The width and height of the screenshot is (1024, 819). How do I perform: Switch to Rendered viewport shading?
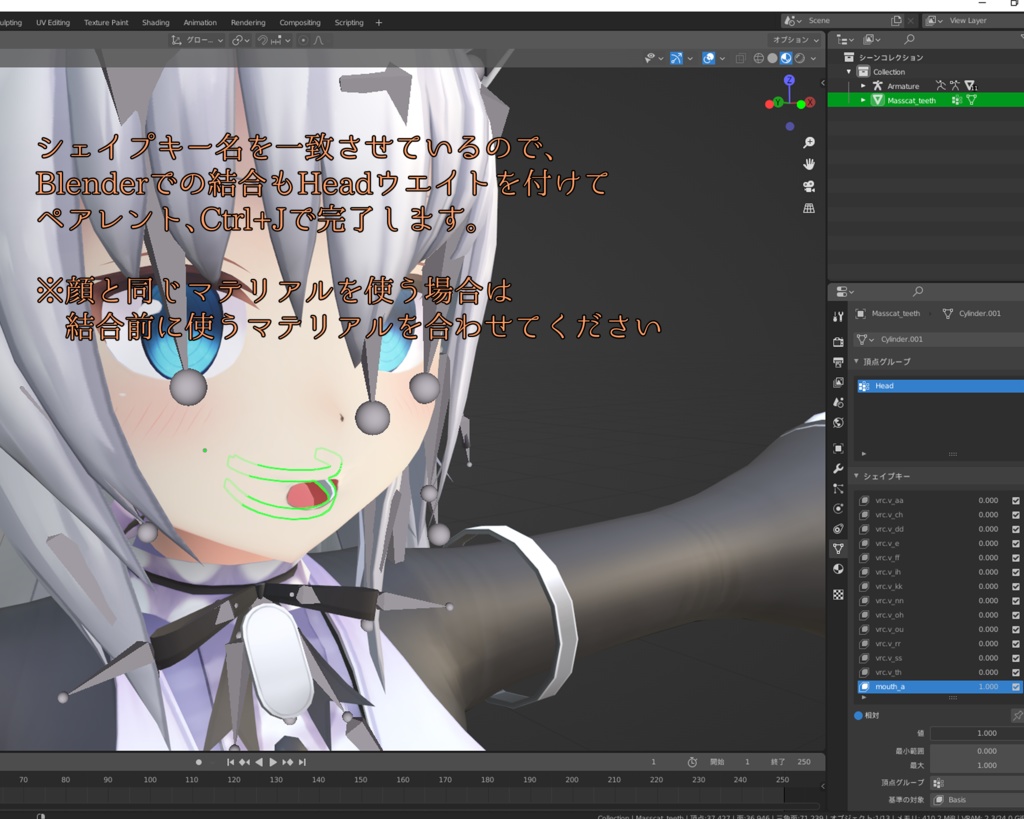(x=799, y=58)
